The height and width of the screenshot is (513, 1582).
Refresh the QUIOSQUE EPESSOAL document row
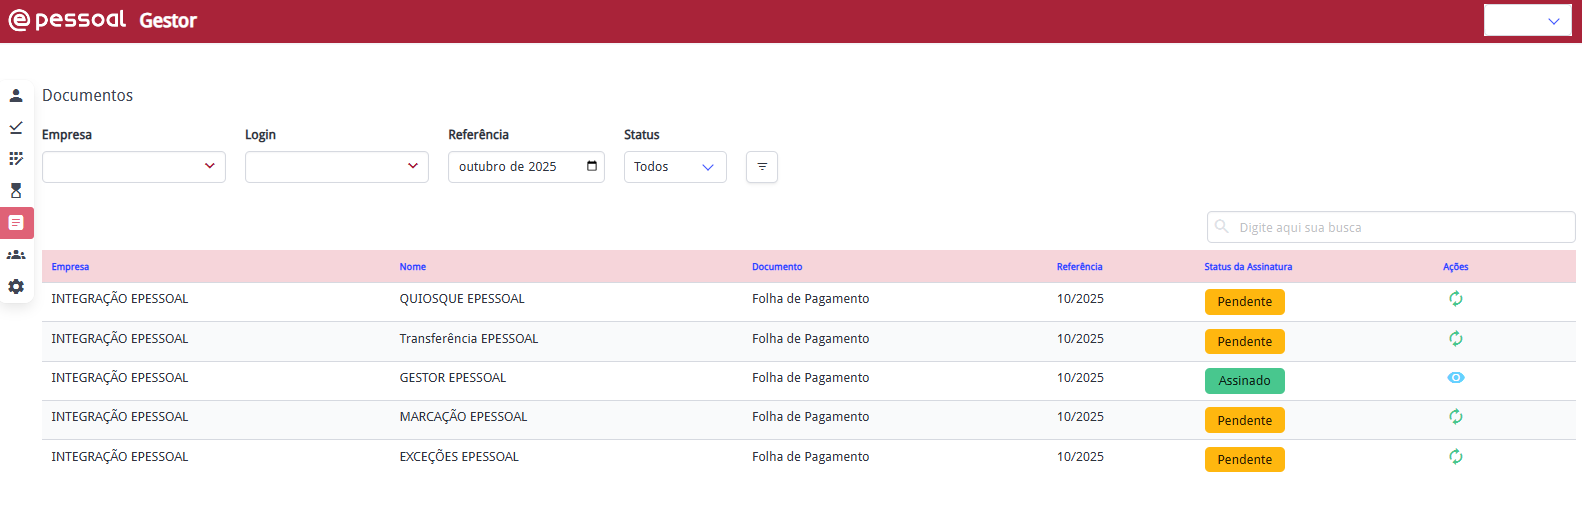point(1456,299)
